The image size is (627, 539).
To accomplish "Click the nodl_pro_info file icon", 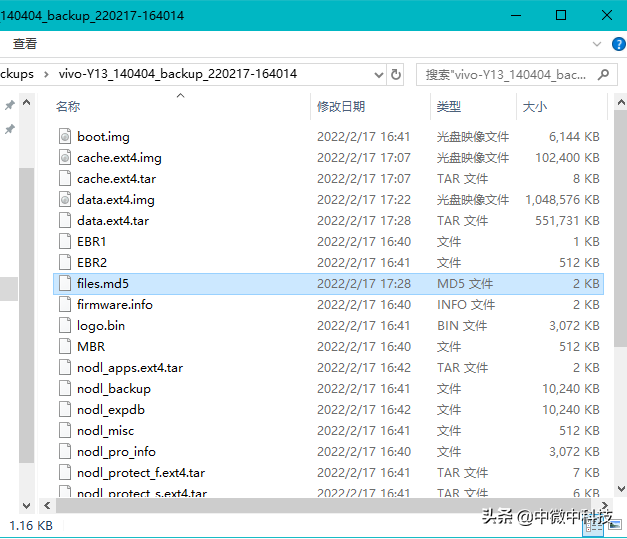I will pos(65,451).
